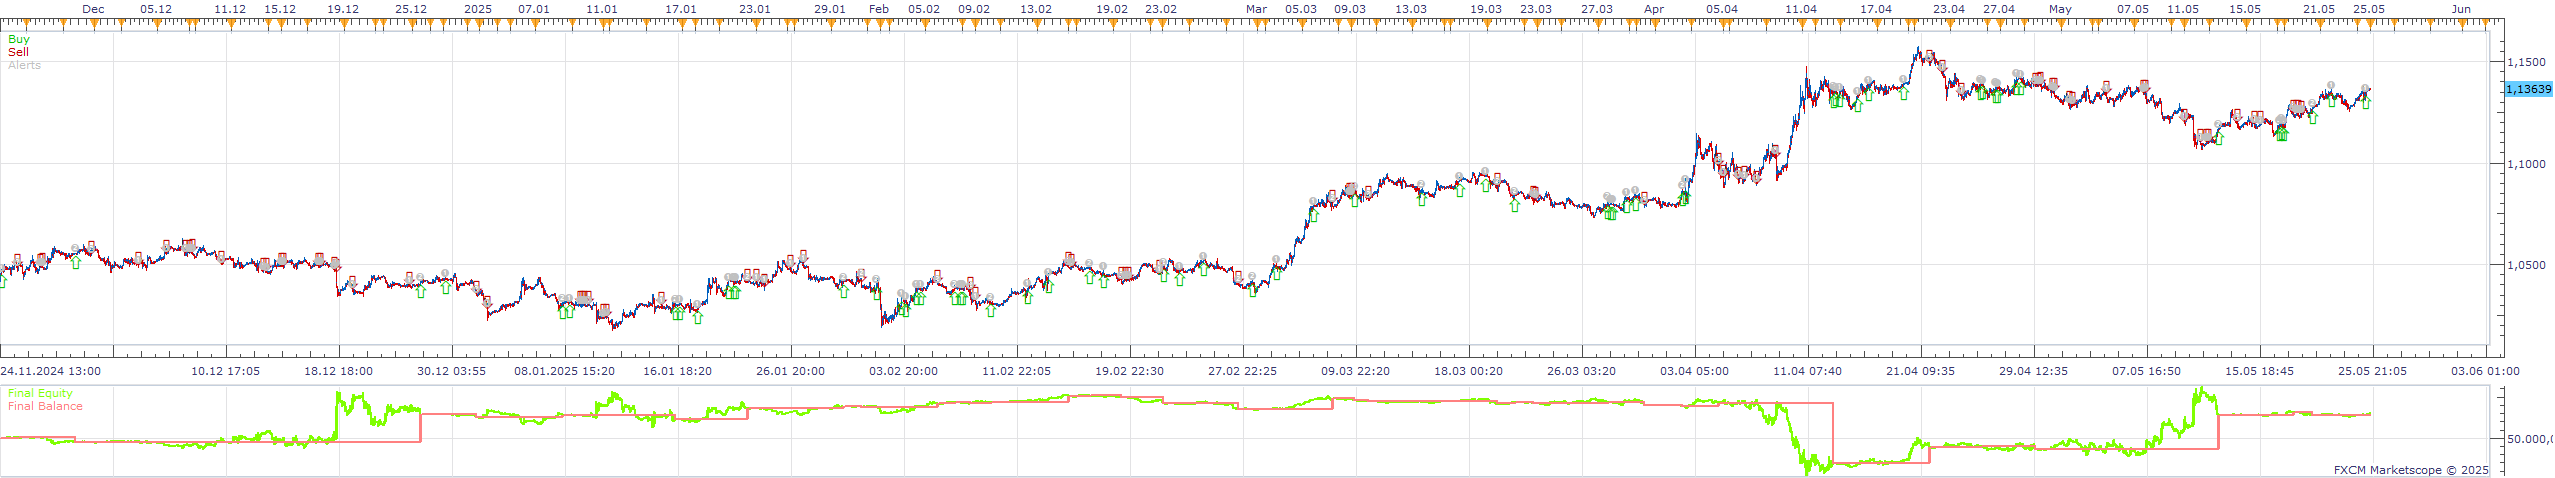Click the 21.04 09:35 time label
The image size is (2555, 478).
[x=1921, y=371]
